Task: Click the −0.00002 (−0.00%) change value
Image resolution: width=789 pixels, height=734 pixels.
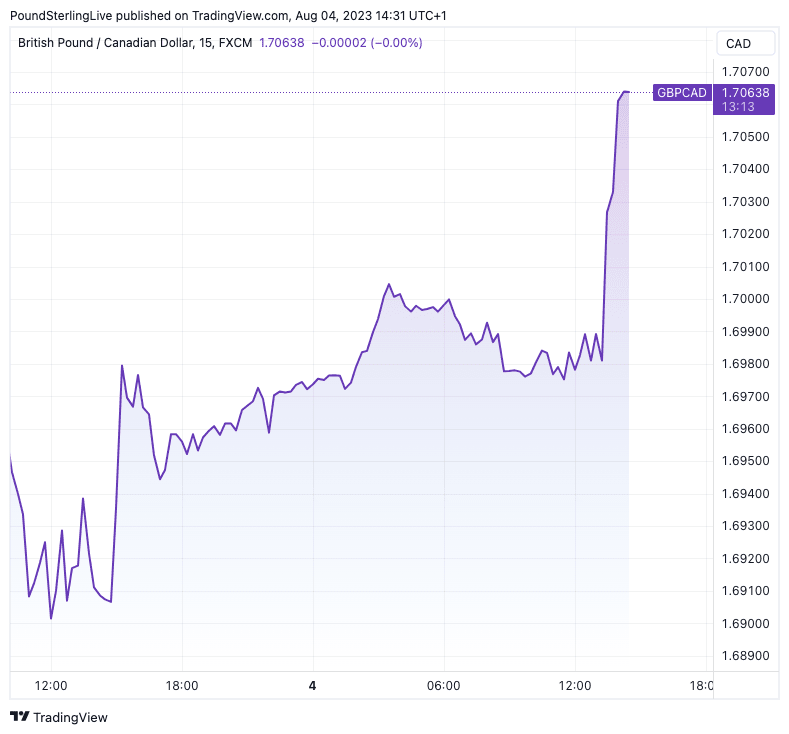Action: click(366, 43)
